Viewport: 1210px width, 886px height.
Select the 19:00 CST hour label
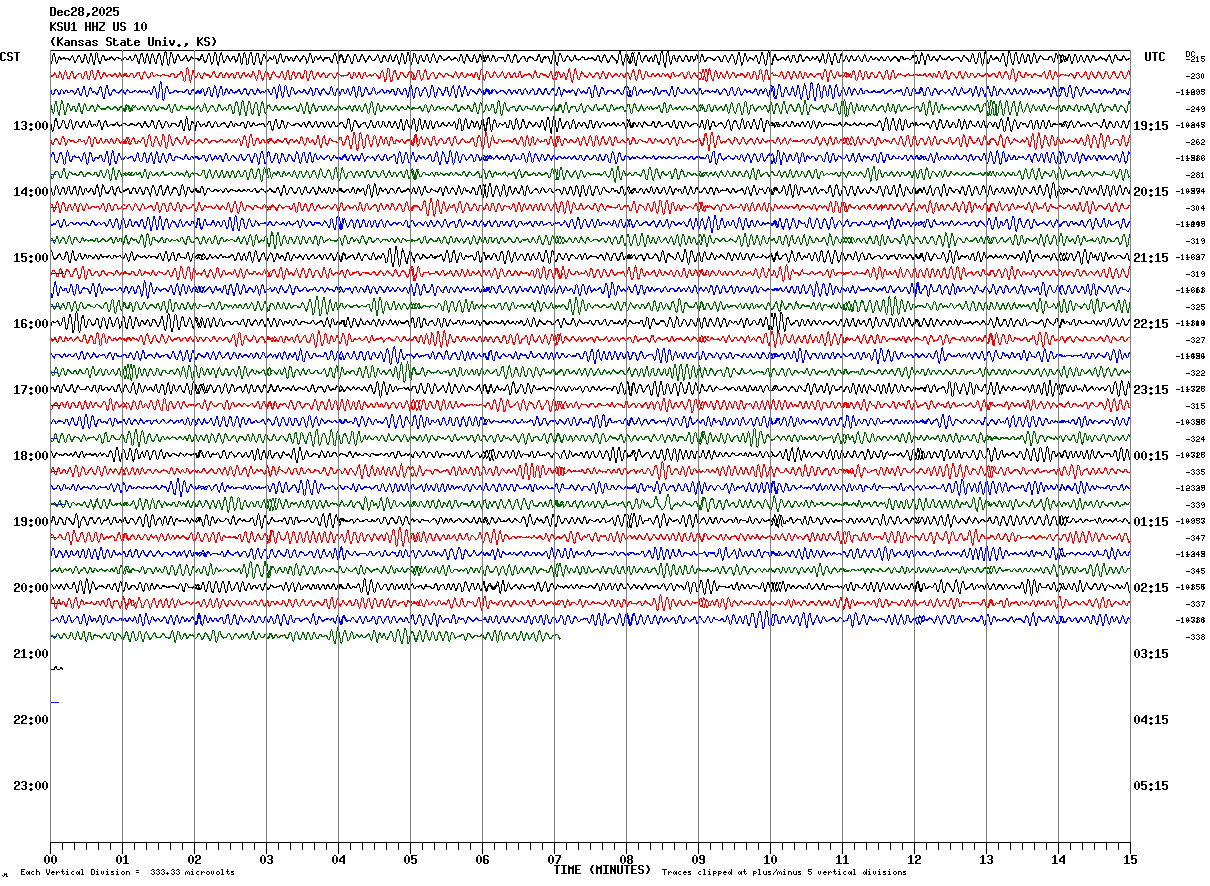(x=31, y=522)
